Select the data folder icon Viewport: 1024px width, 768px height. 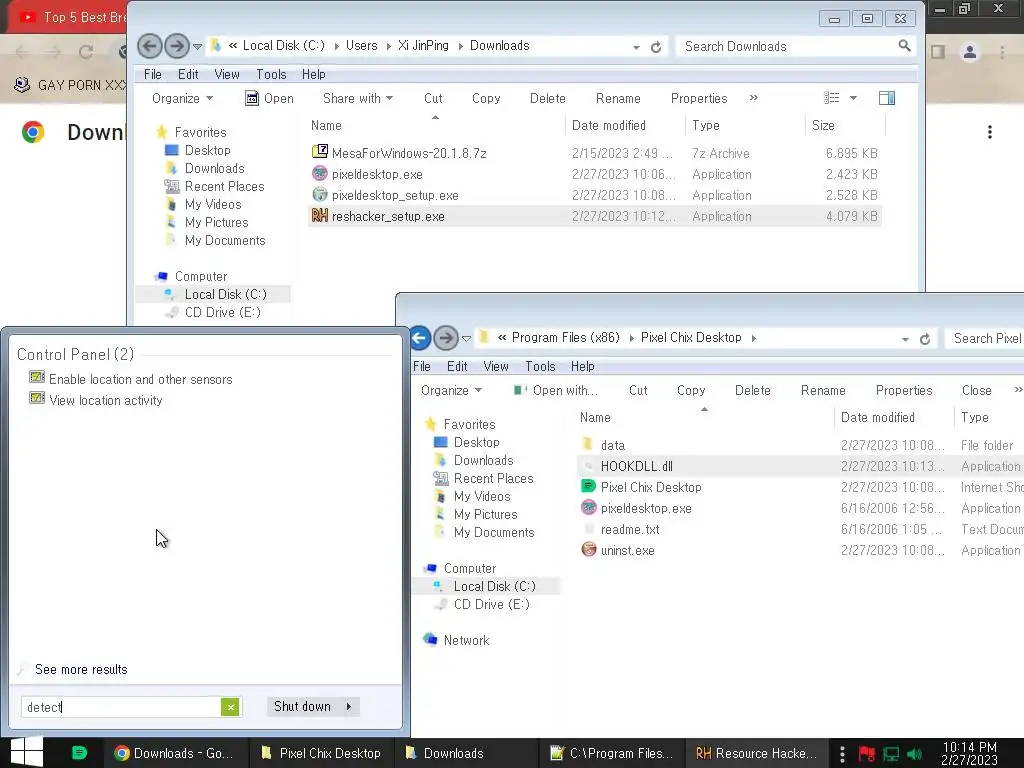(588, 444)
